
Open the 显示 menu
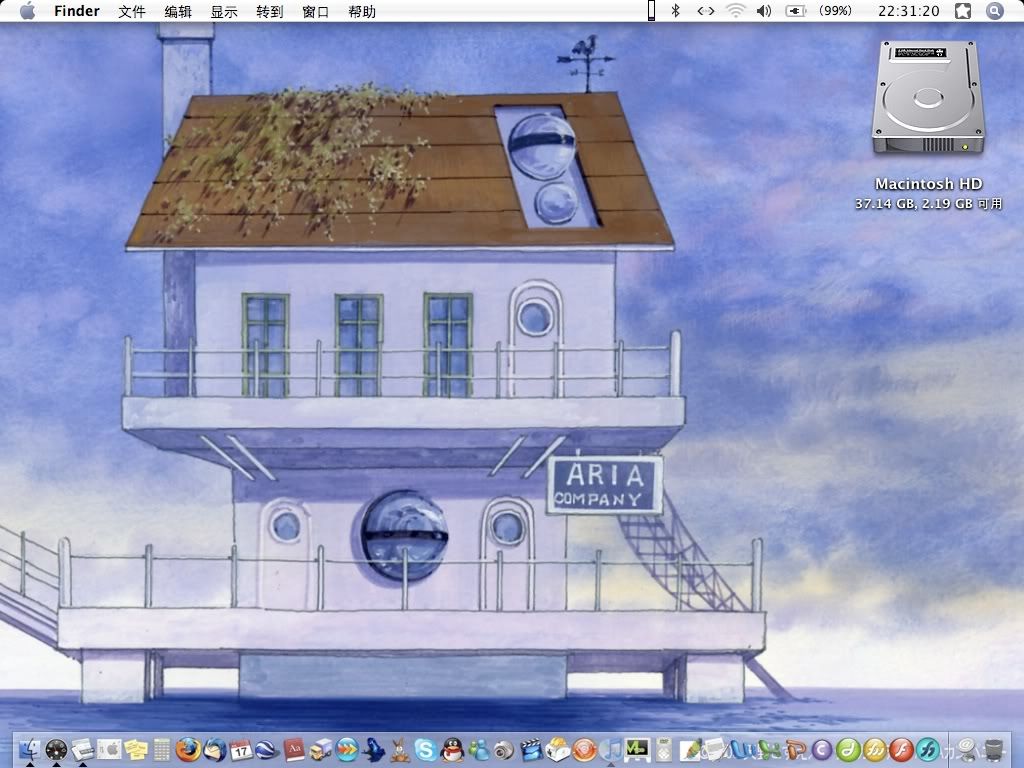click(x=223, y=11)
